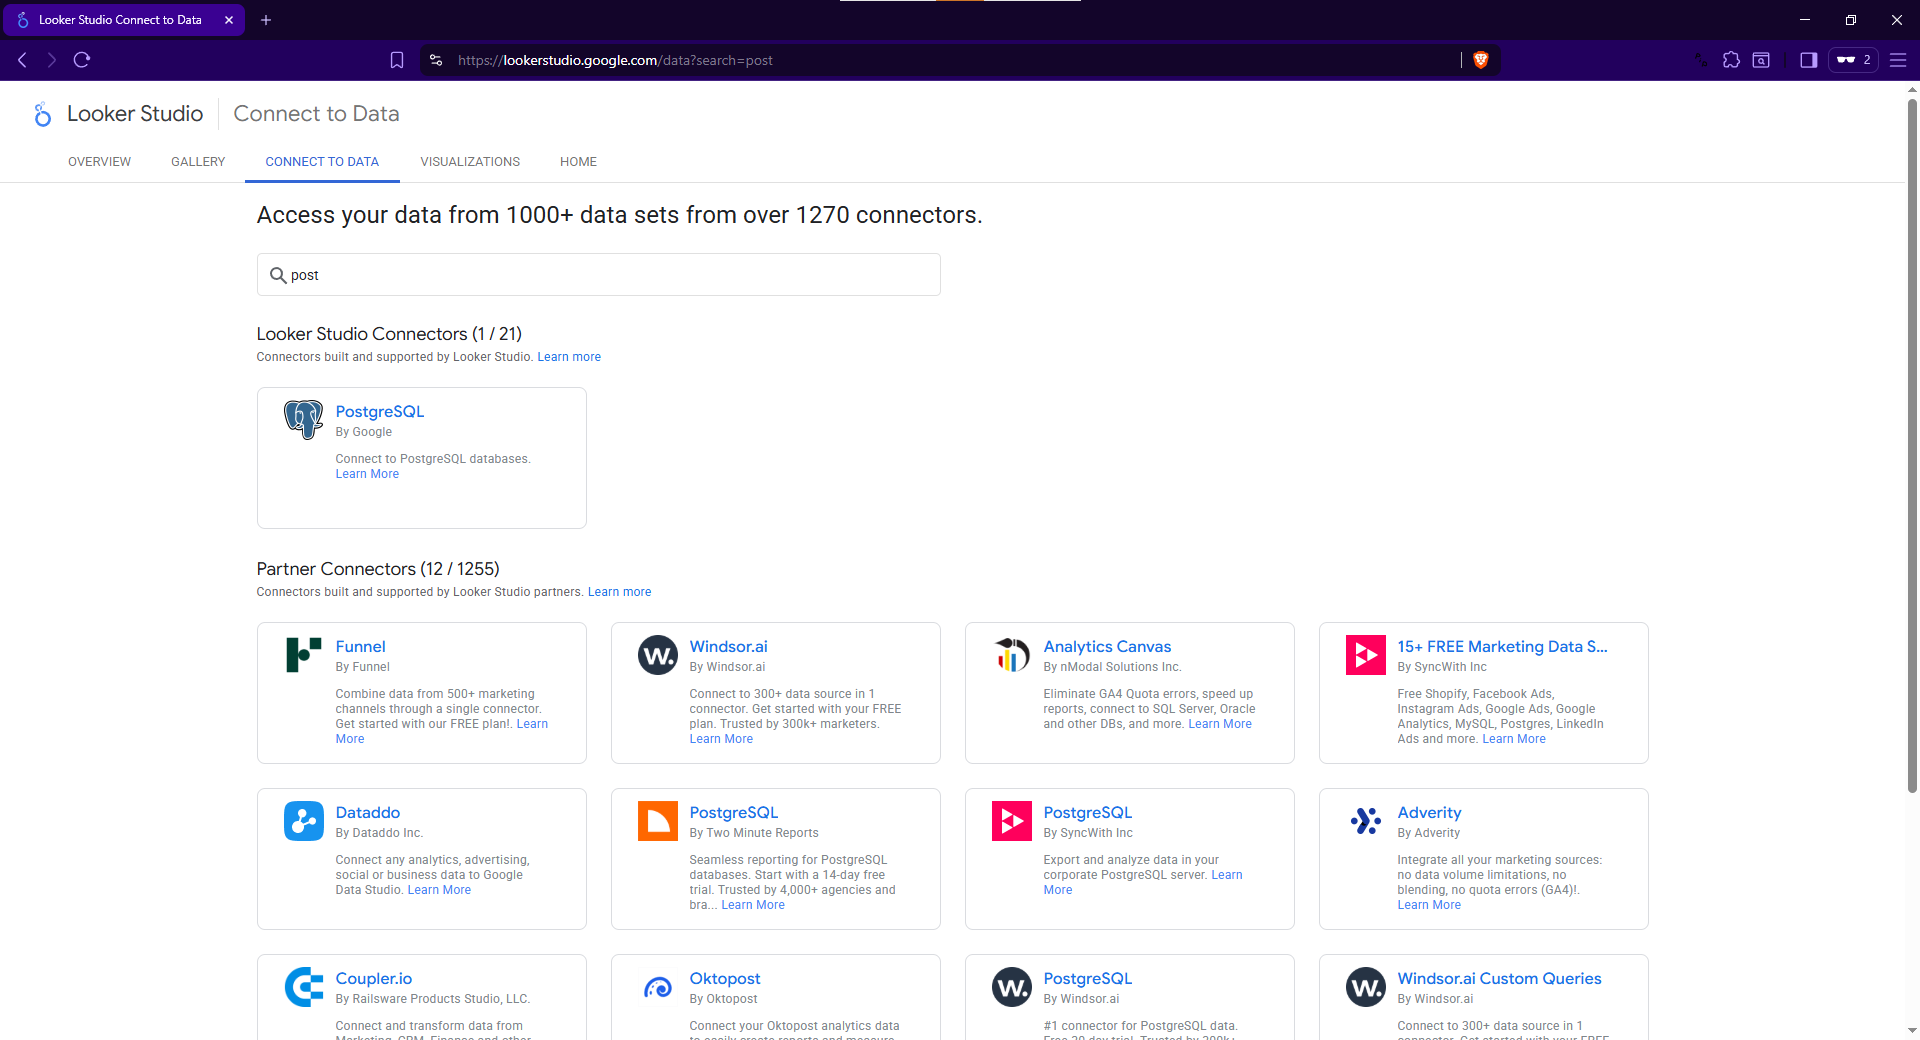Click the Oktopost connector logo
This screenshot has width=1920, height=1040.
(658, 988)
